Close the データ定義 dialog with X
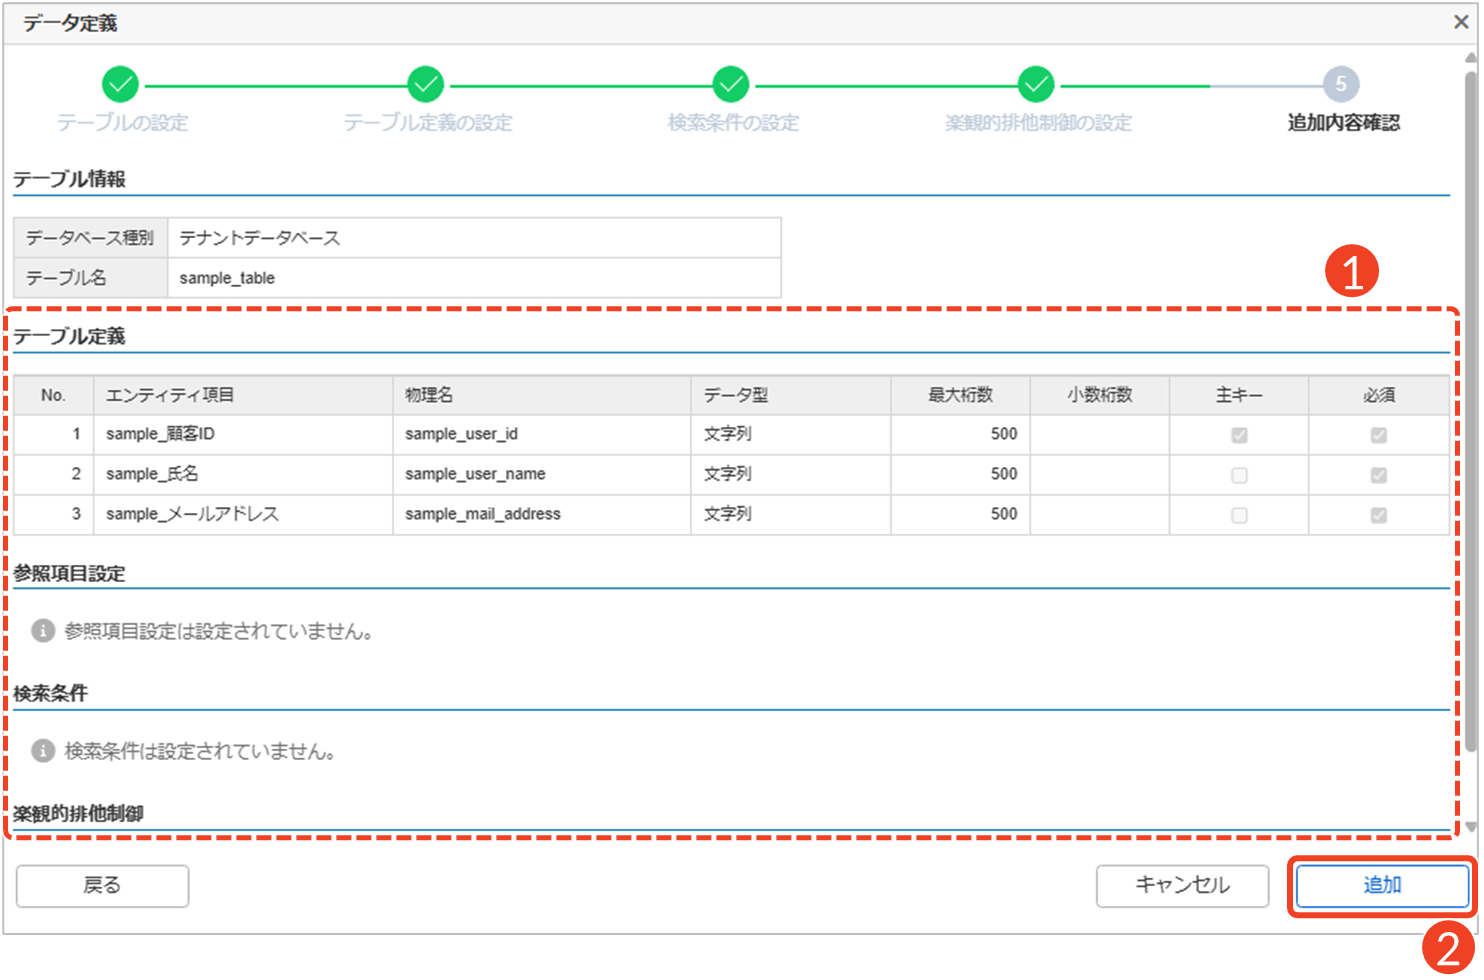 pyautogui.click(x=1461, y=22)
